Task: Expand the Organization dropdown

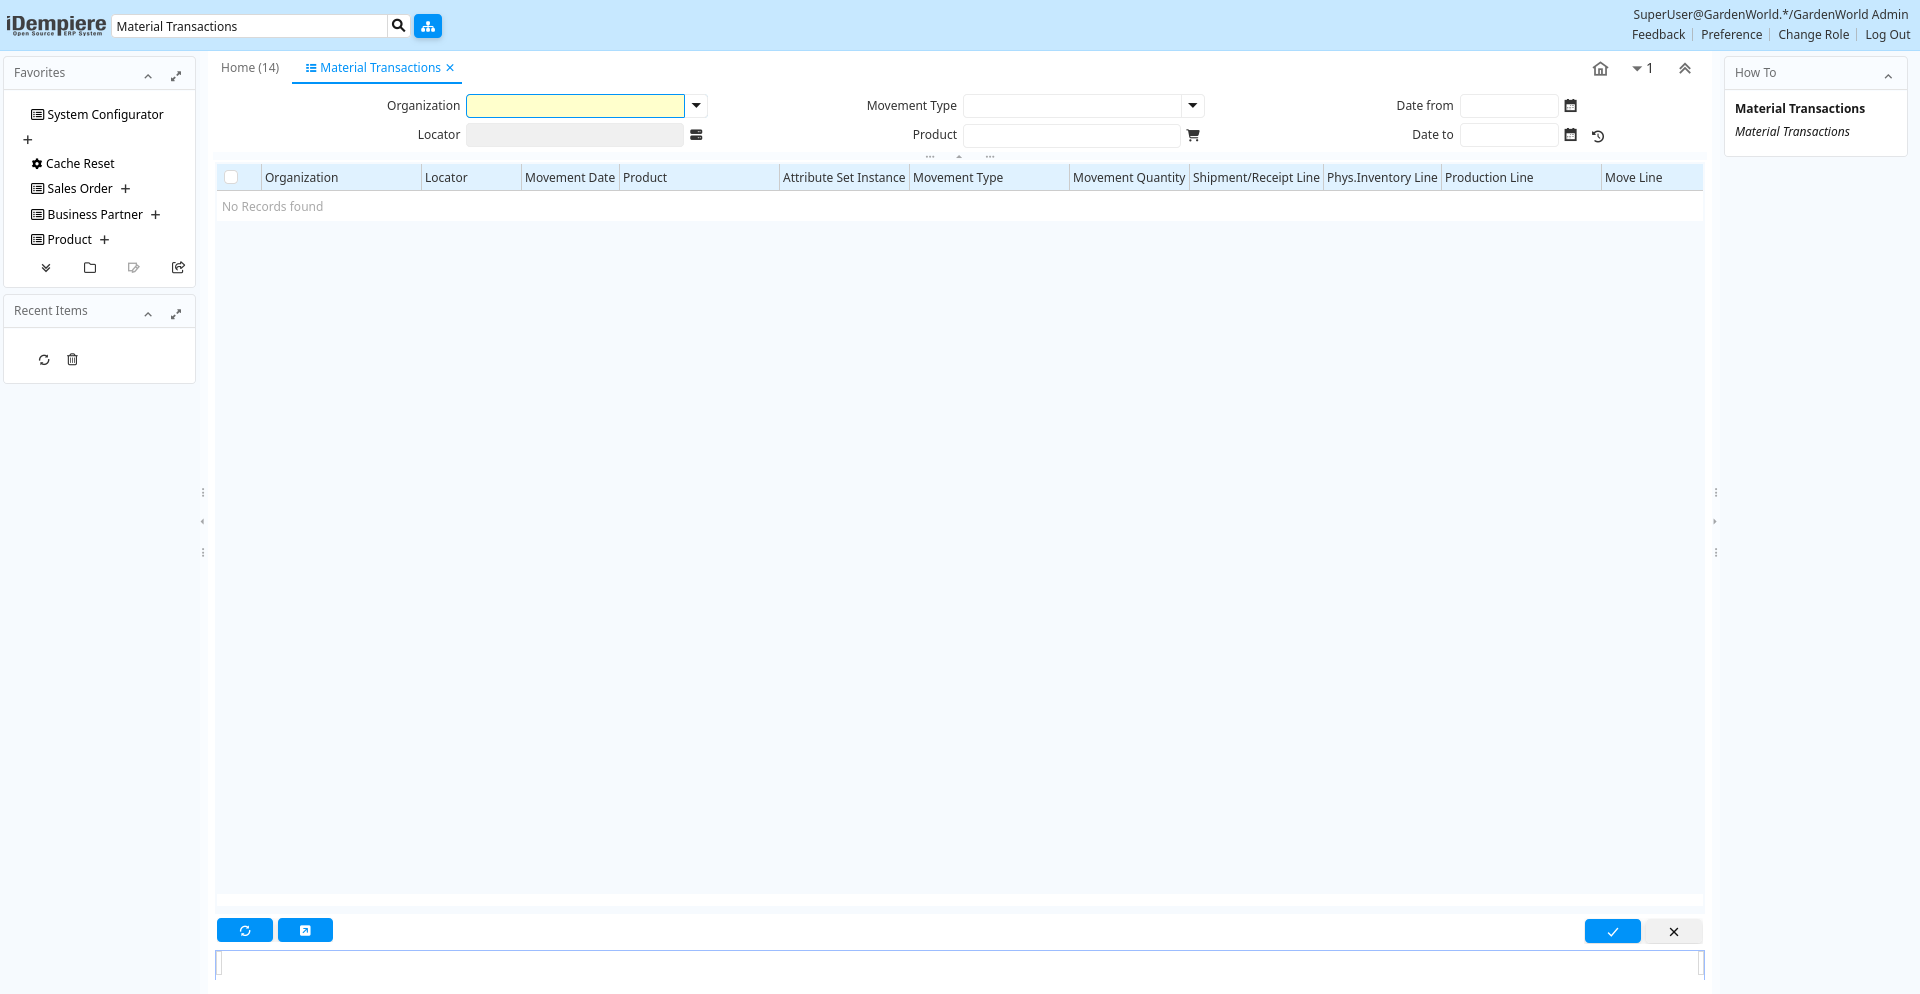Action: click(696, 106)
